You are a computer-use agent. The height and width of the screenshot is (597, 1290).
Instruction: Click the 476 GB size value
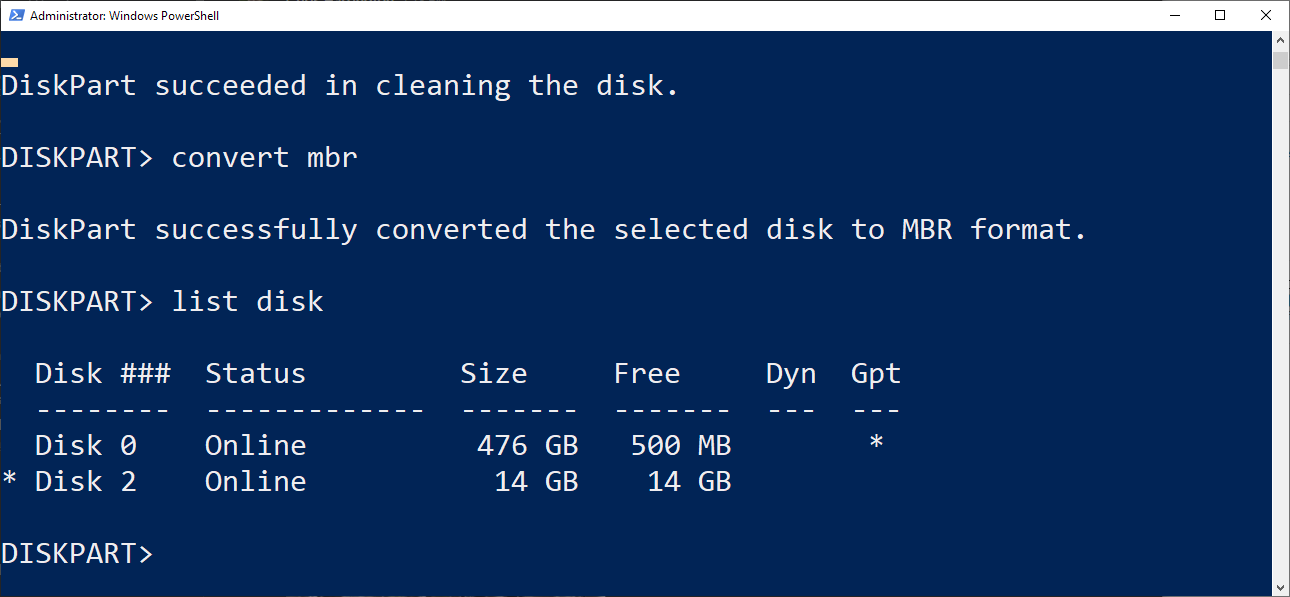(x=528, y=445)
